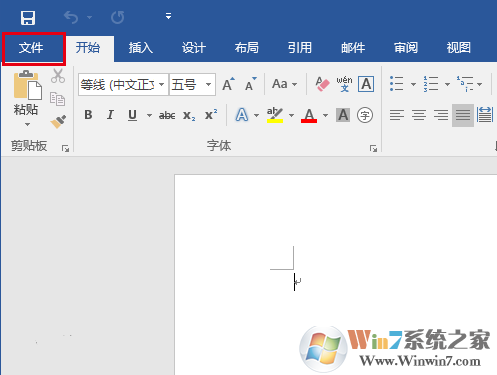Switch to the 插入 ribbon tab
The width and height of the screenshot is (497, 375).
141,48
